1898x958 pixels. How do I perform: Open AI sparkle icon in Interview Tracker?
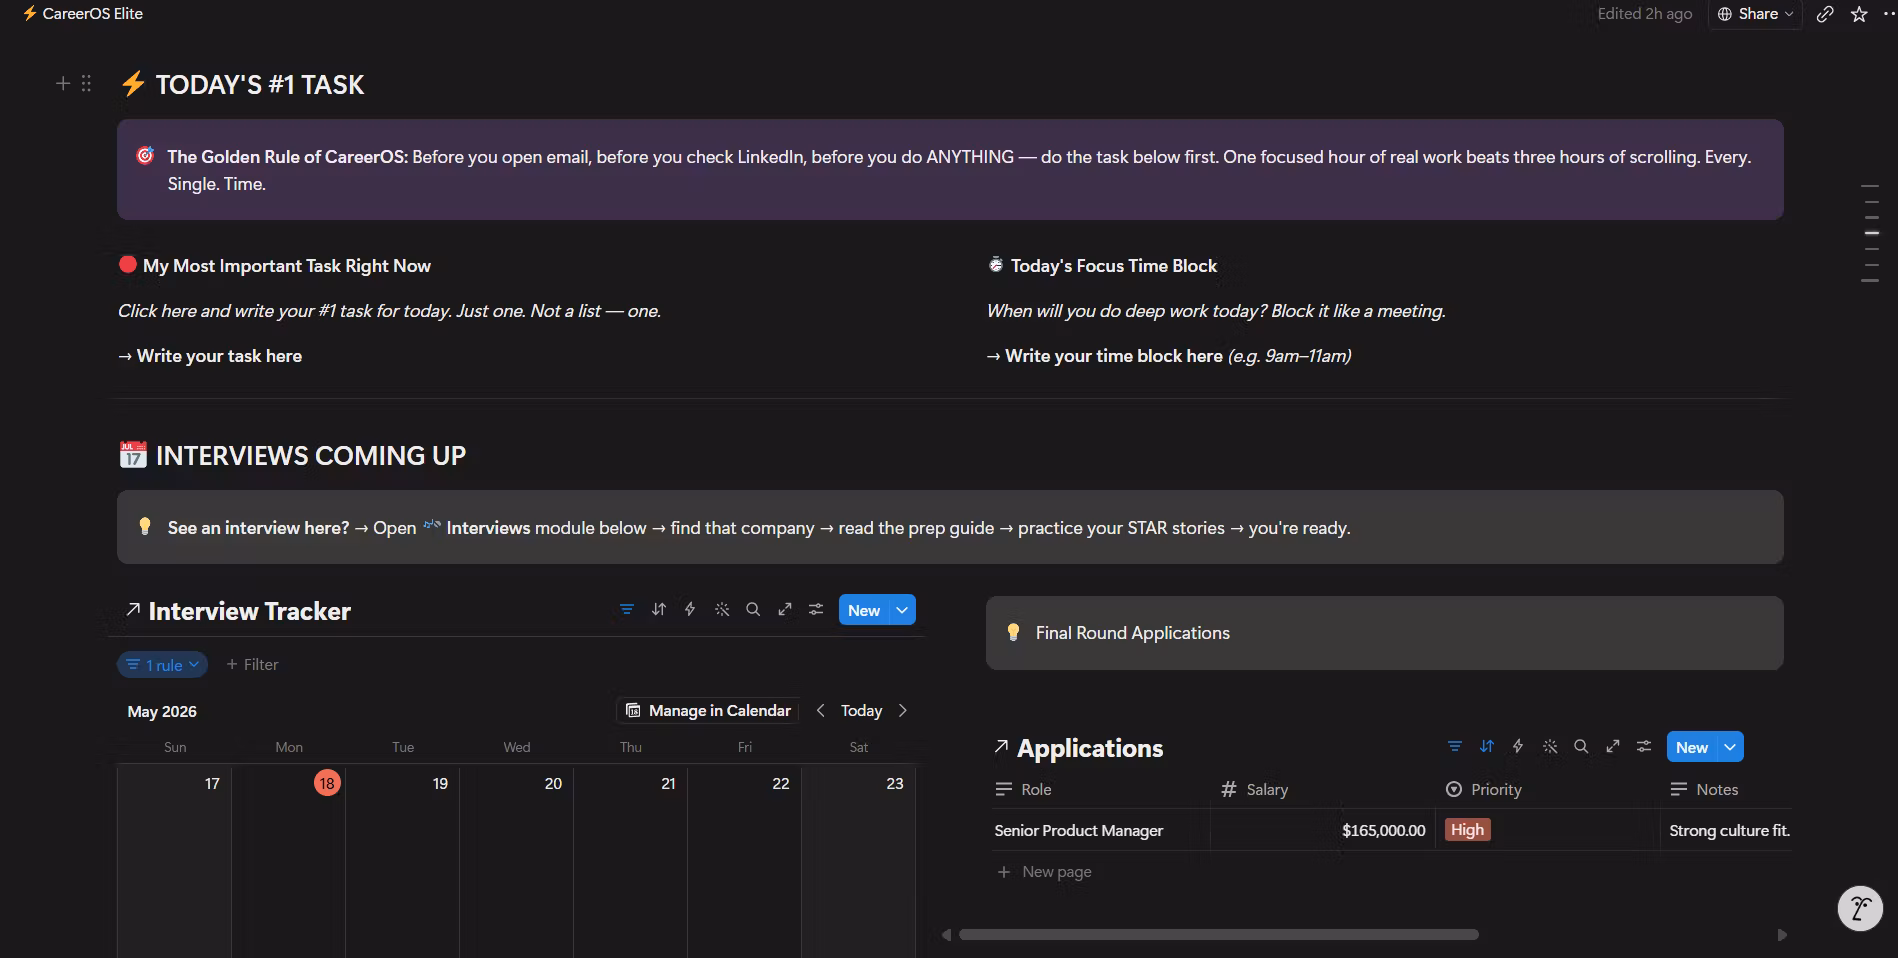click(722, 610)
